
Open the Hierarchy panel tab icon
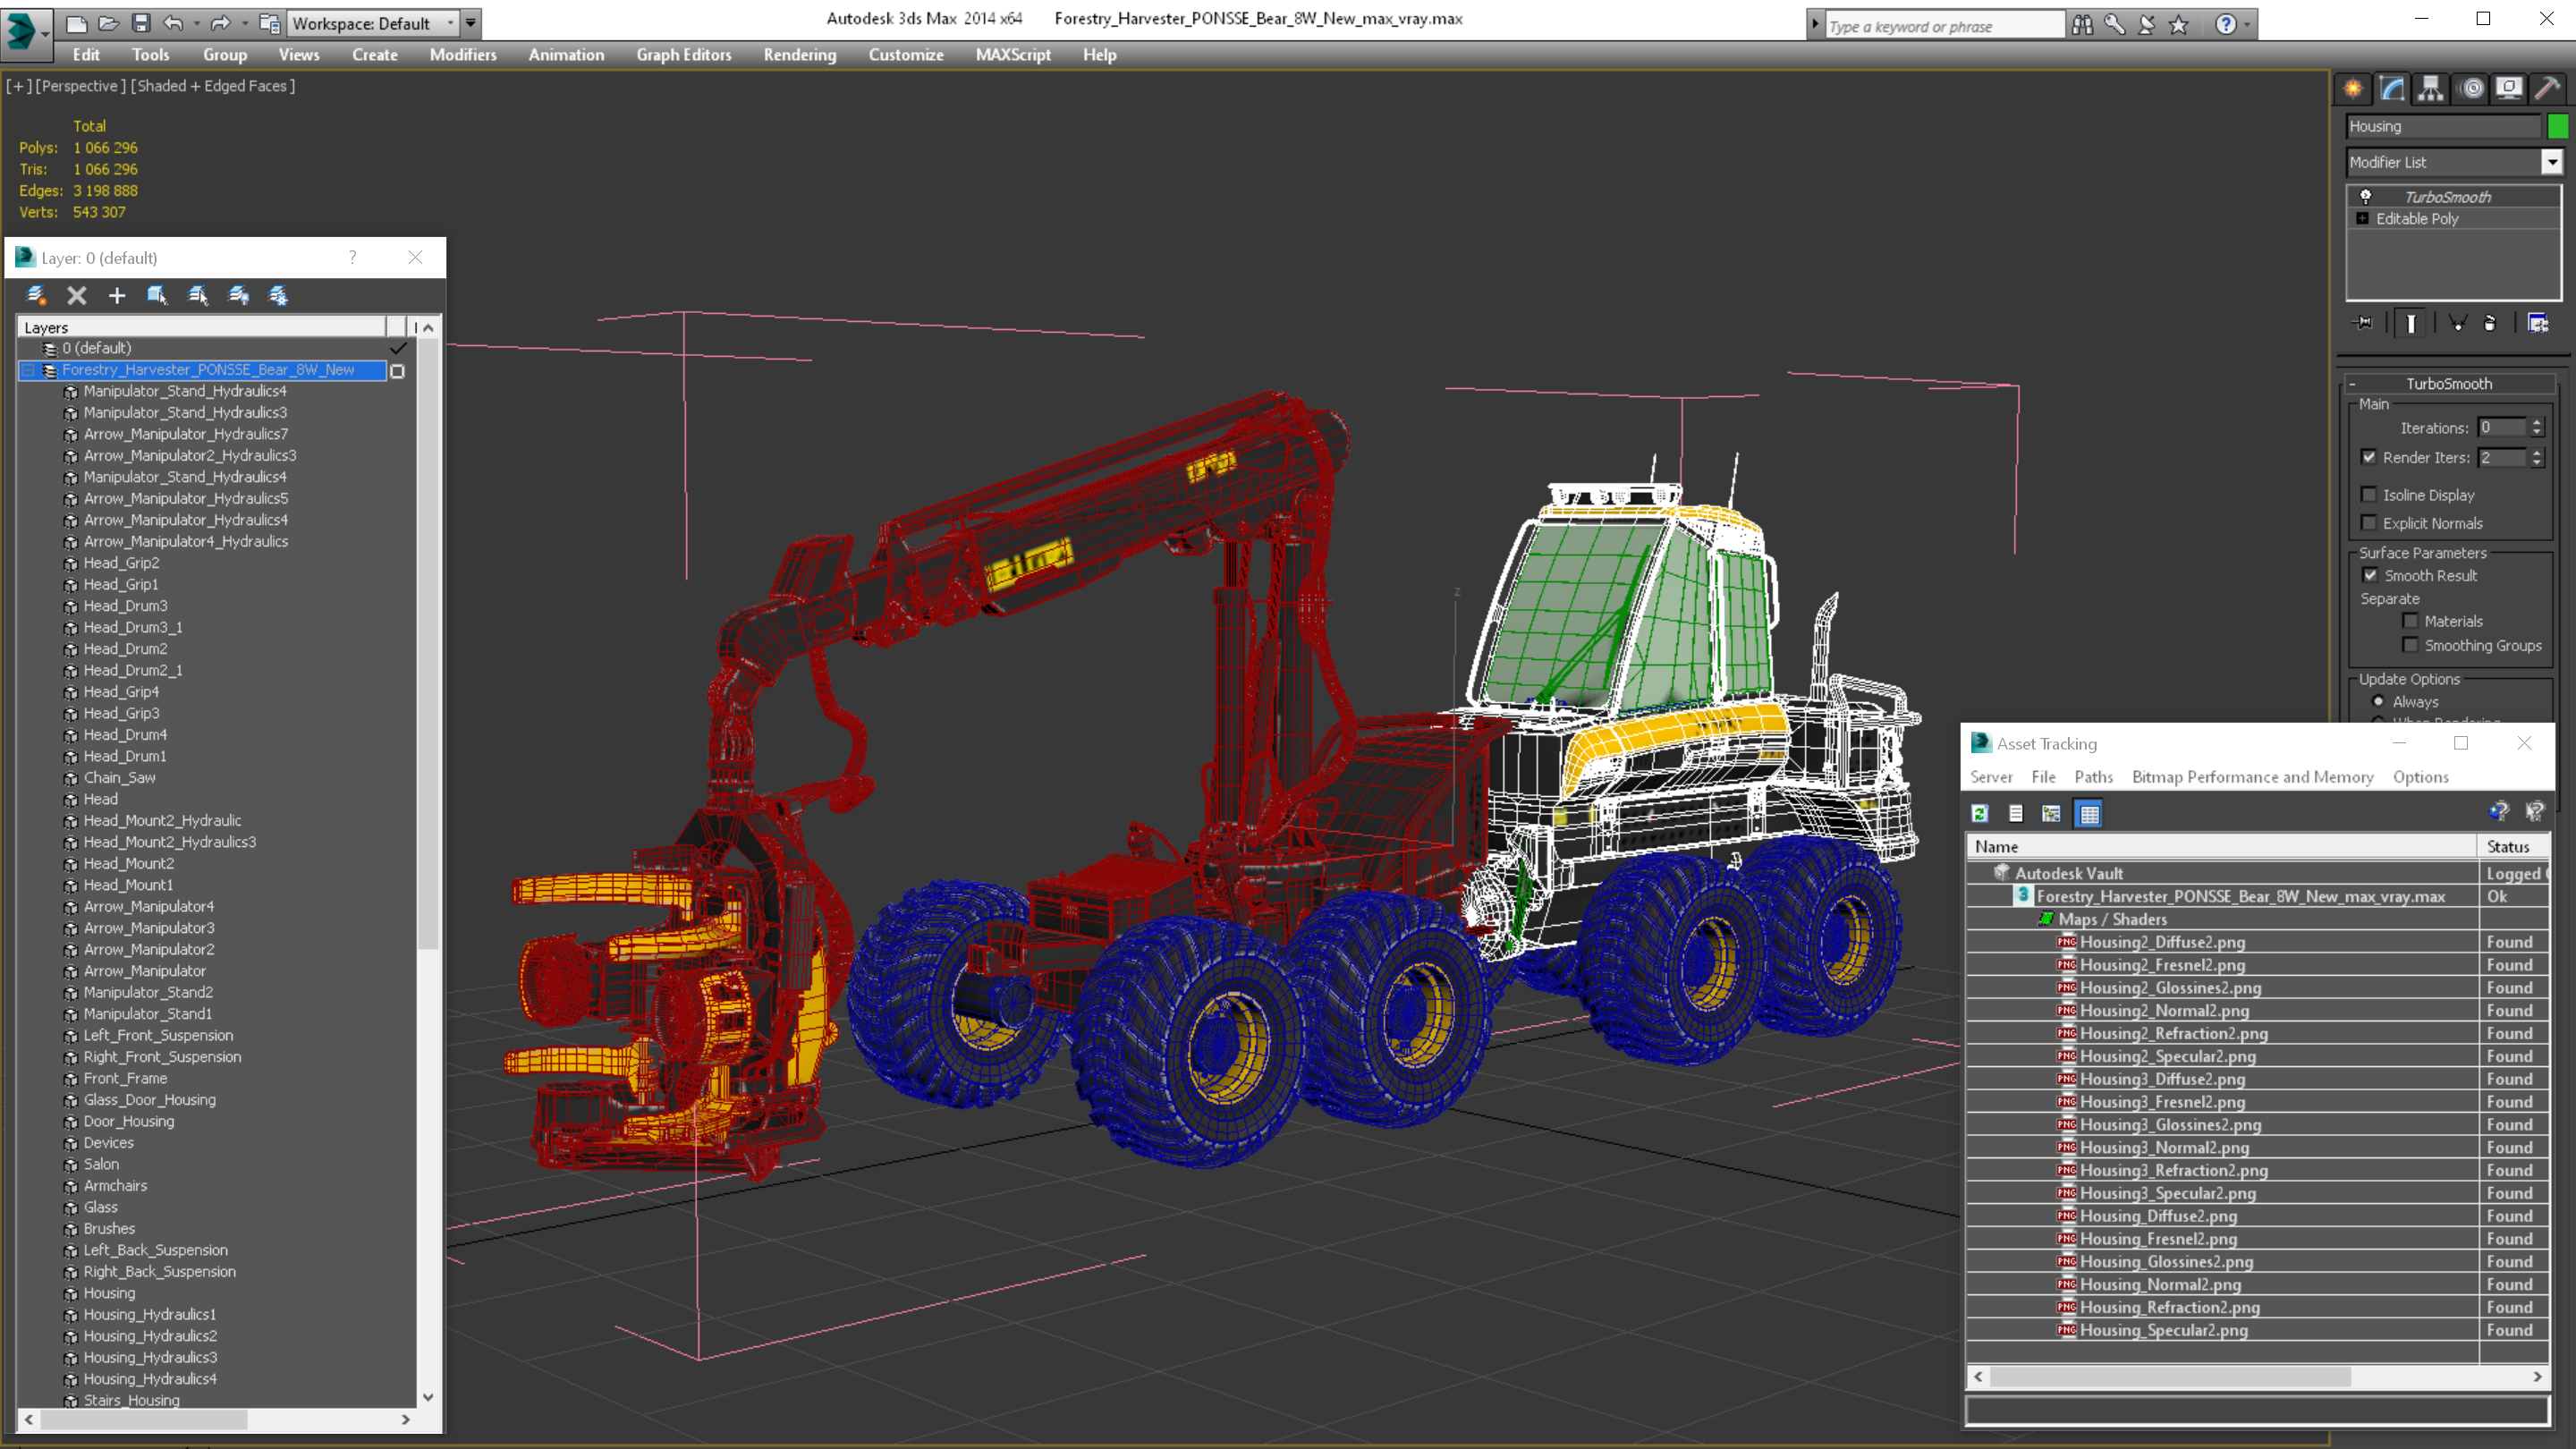[2431, 88]
